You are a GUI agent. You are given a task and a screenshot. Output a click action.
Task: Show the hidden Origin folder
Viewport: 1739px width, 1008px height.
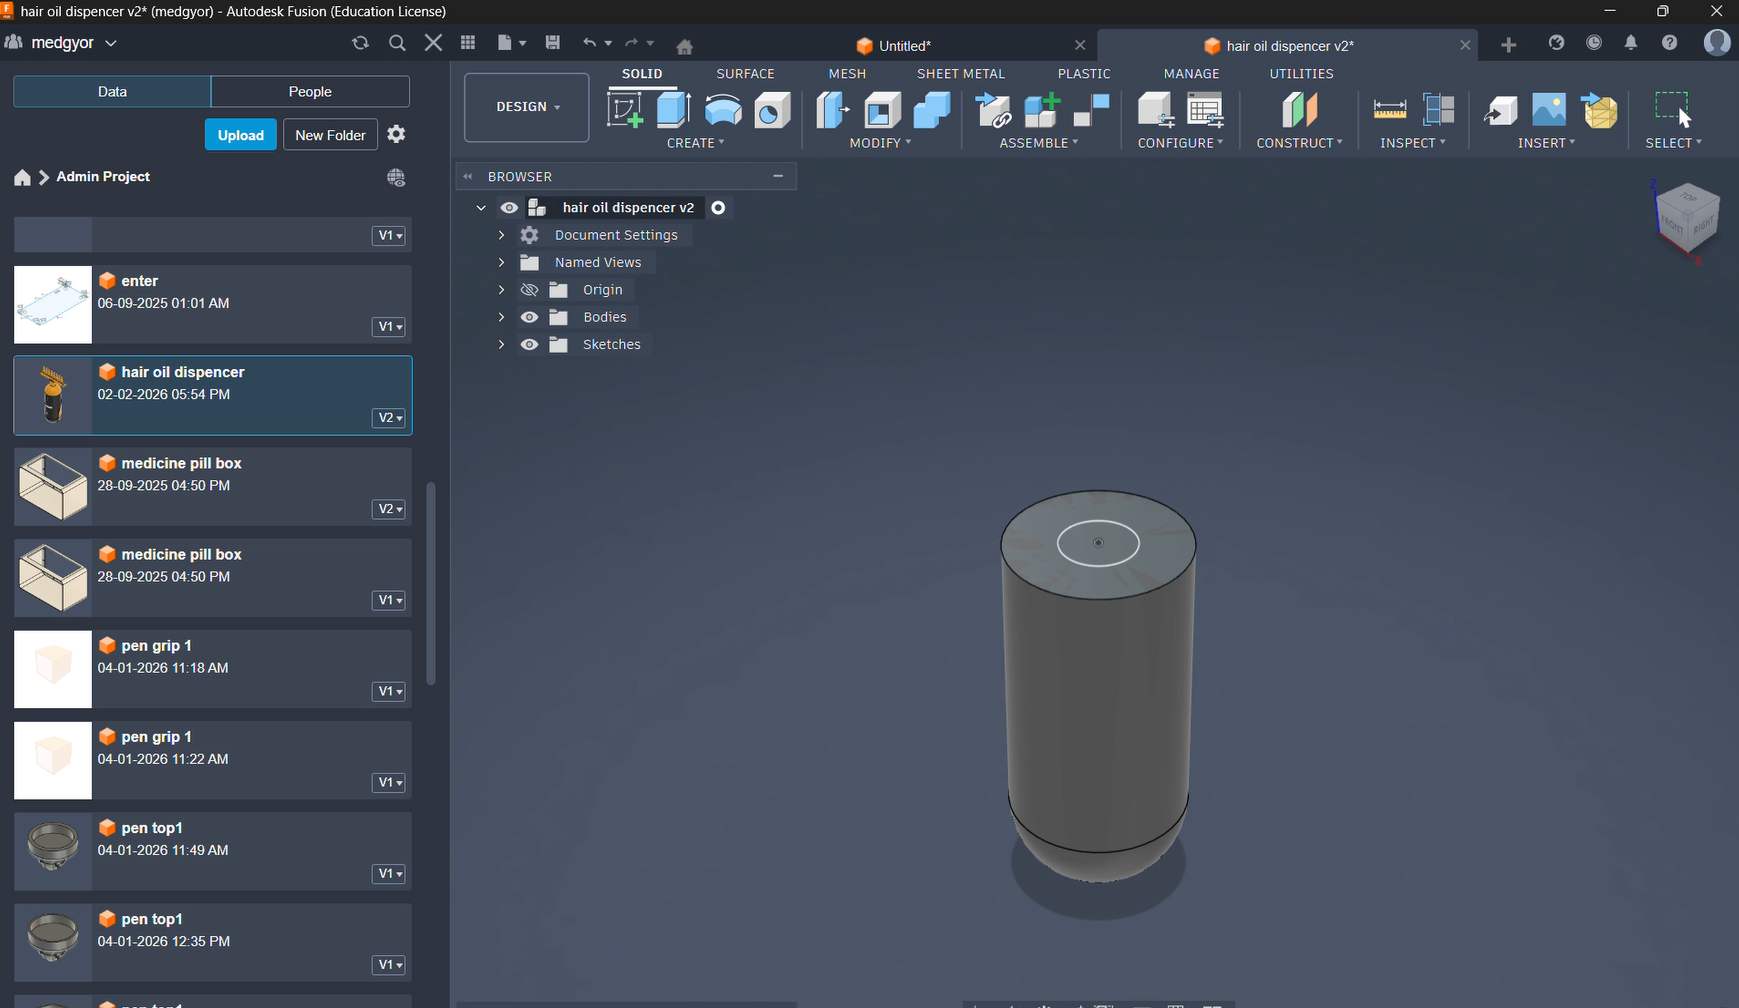[x=529, y=290]
